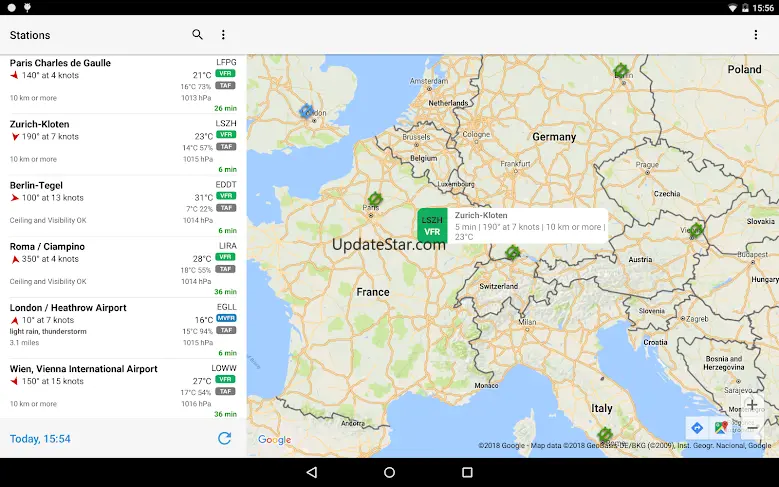This screenshot has height=487, width=779.
Task: Open search in Stations toolbar
Action: tap(197, 34)
